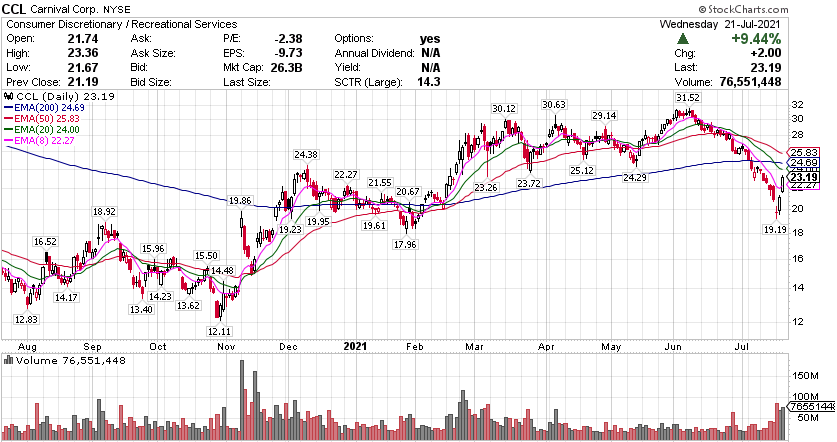Click the 18.92 September high label
The height and width of the screenshot is (442, 837).
click(104, 211)
